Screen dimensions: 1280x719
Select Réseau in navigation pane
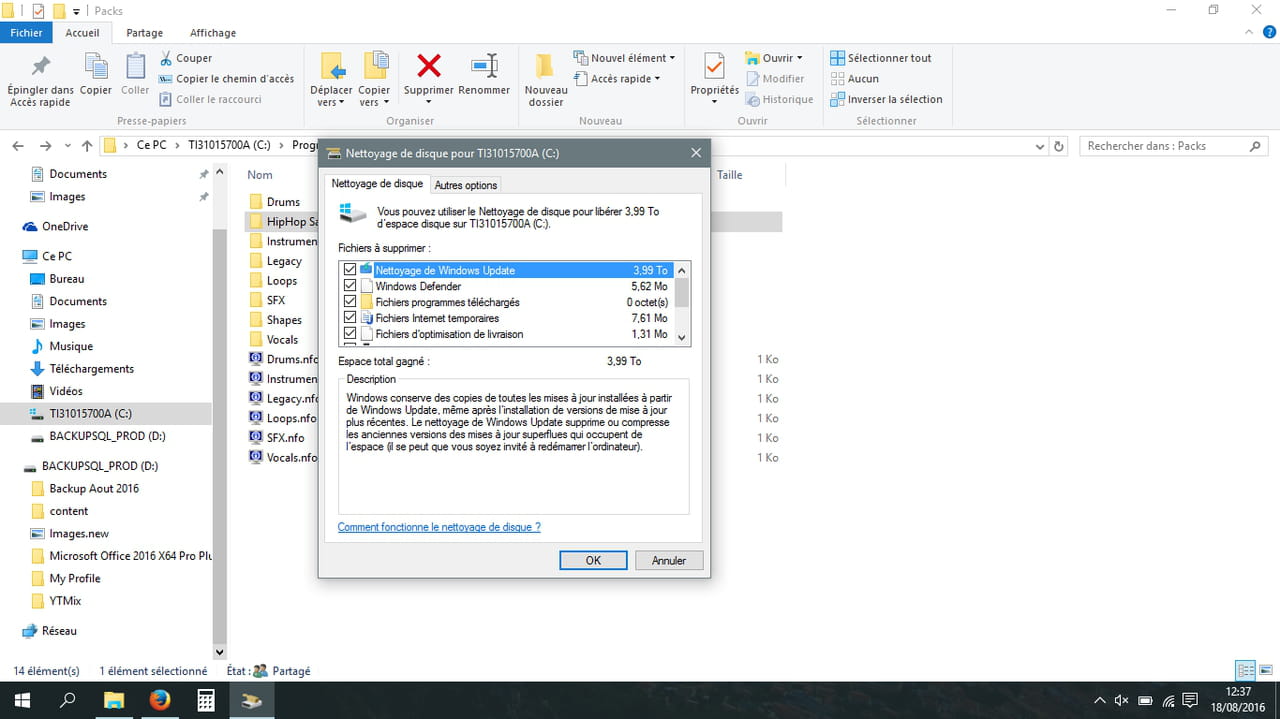(x=59, y=631)
